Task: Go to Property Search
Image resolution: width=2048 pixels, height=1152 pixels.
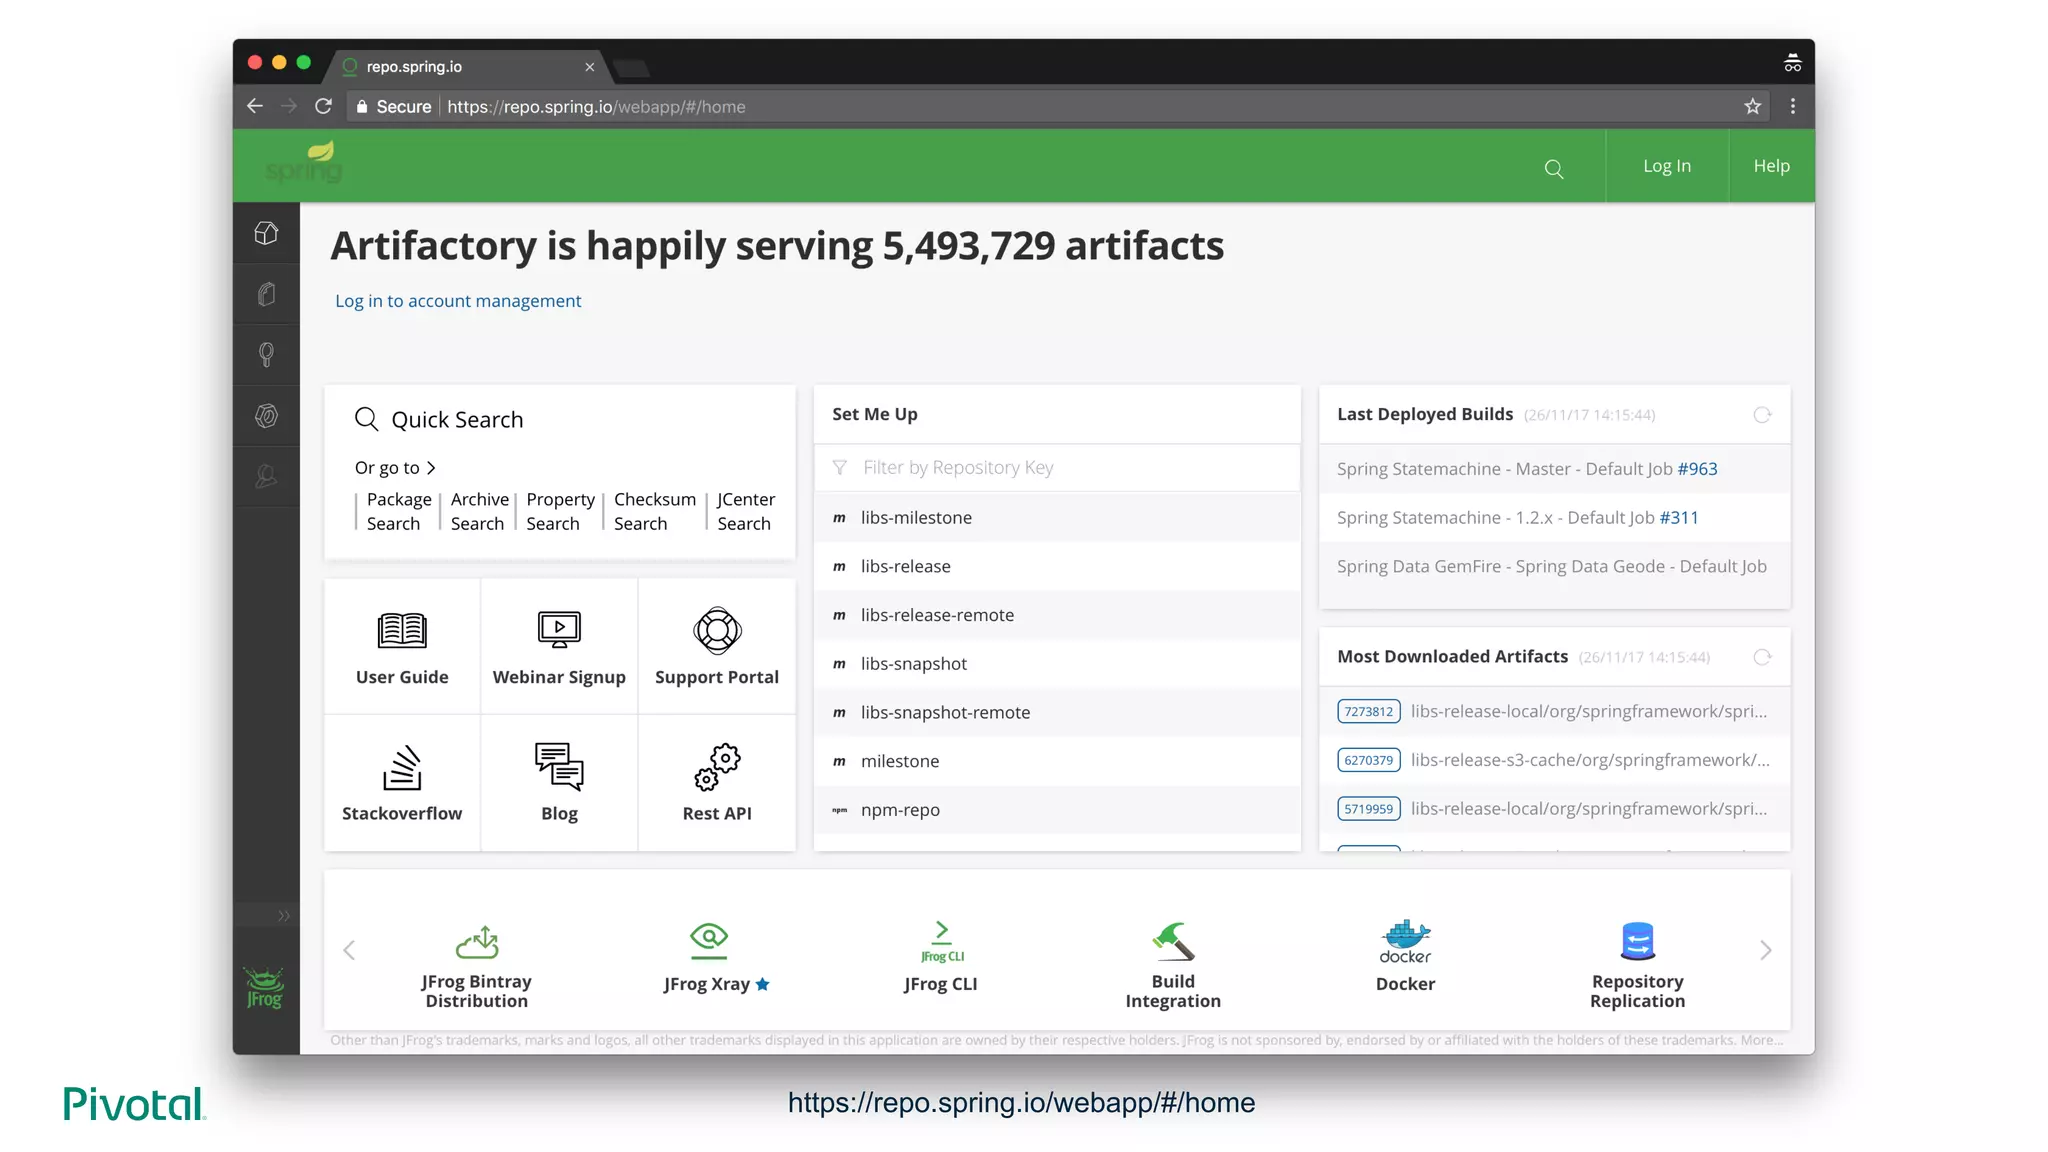Action: click(560, 511)
